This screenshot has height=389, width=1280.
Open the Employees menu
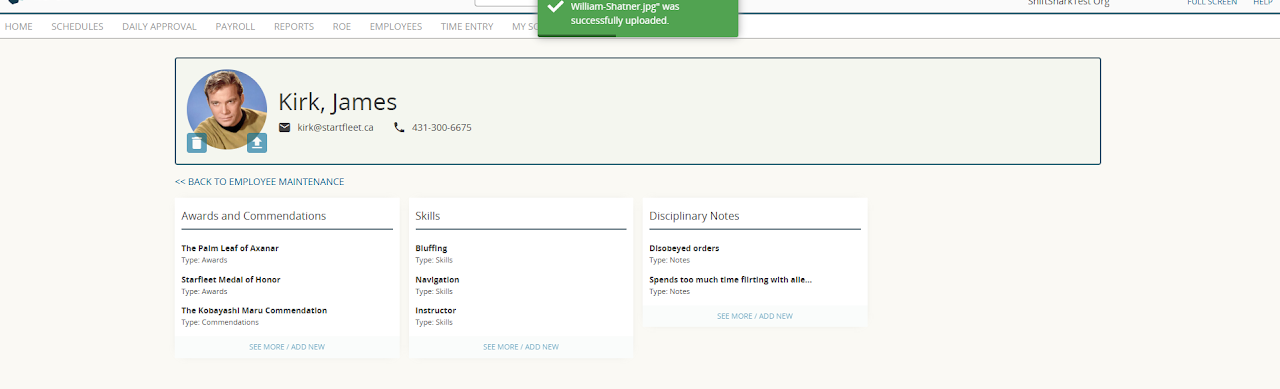tap(396, 27)
